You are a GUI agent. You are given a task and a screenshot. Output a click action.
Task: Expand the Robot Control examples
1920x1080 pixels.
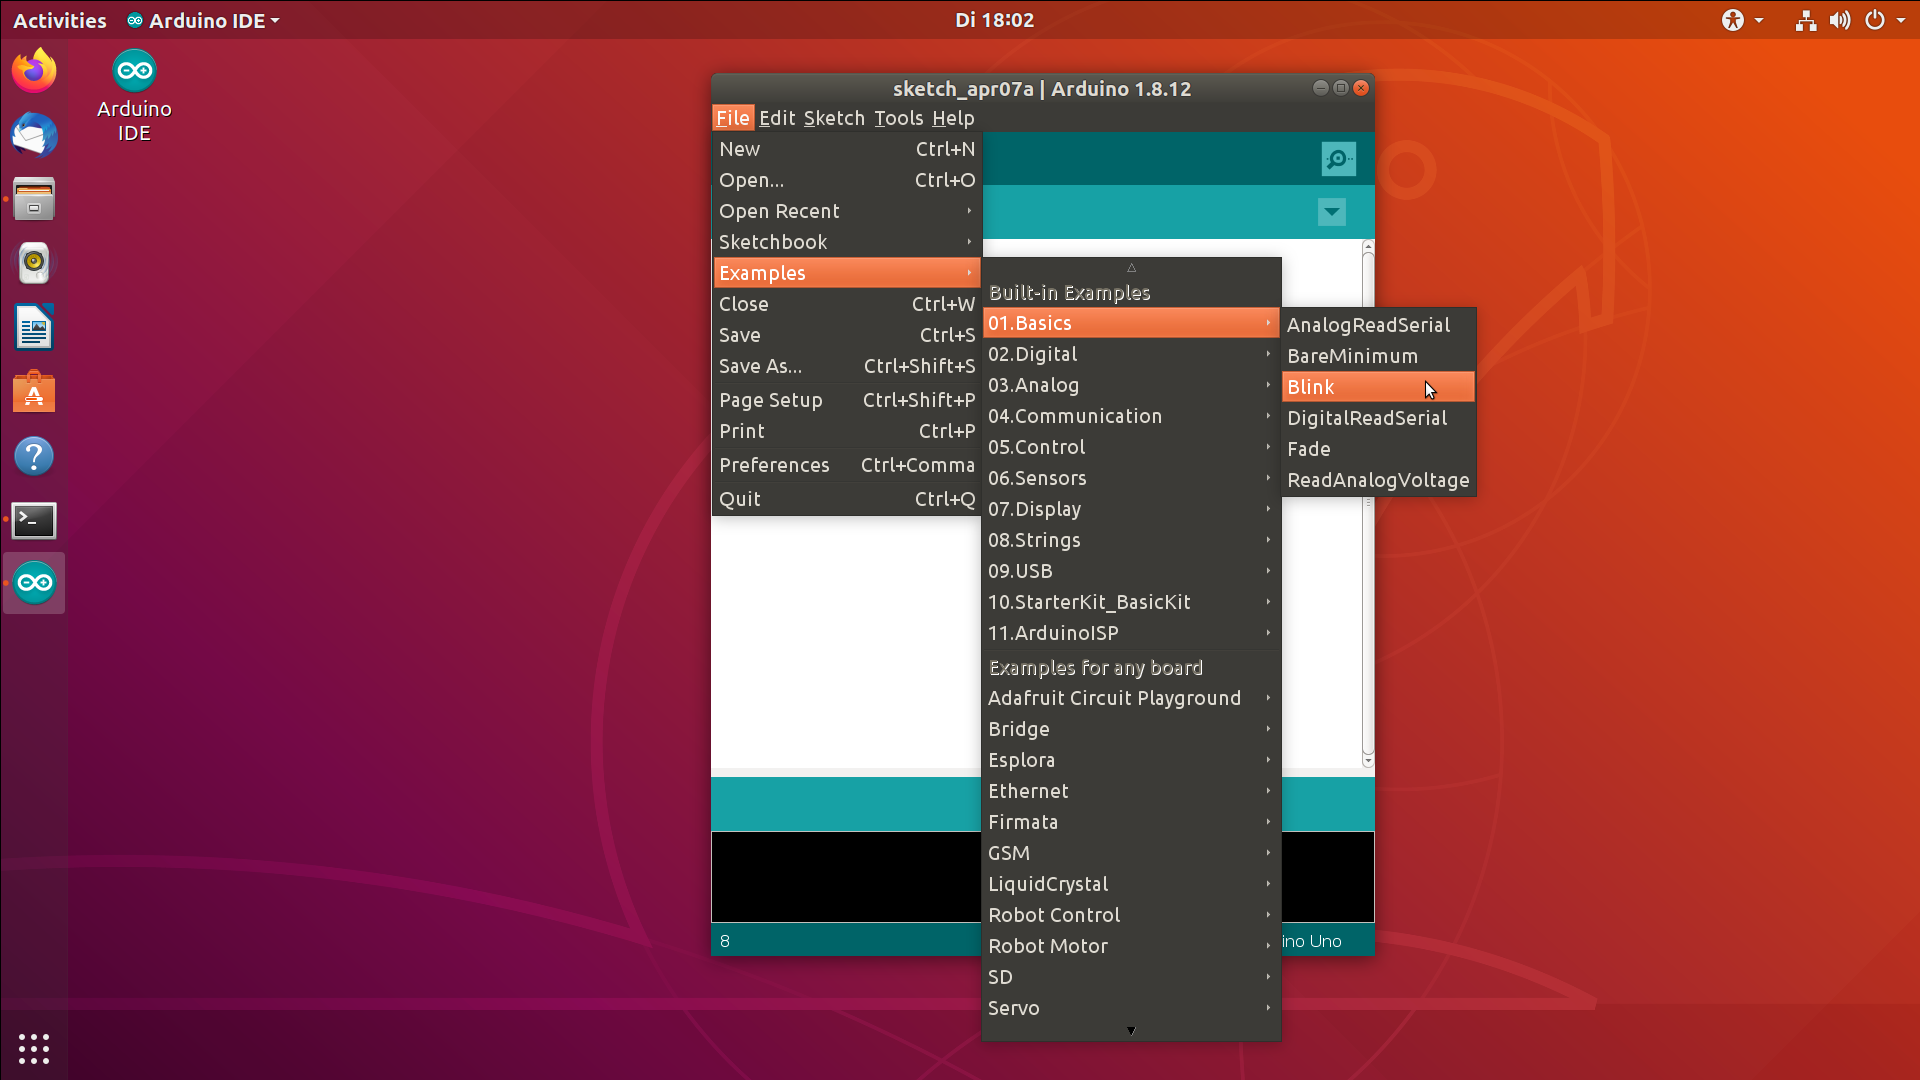point(1131,915)
